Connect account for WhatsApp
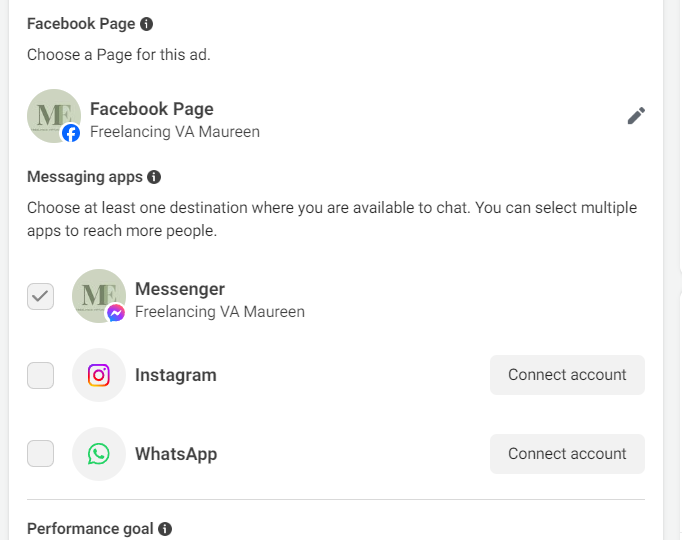This screenshot has width=682, height=540. [567, 454]
